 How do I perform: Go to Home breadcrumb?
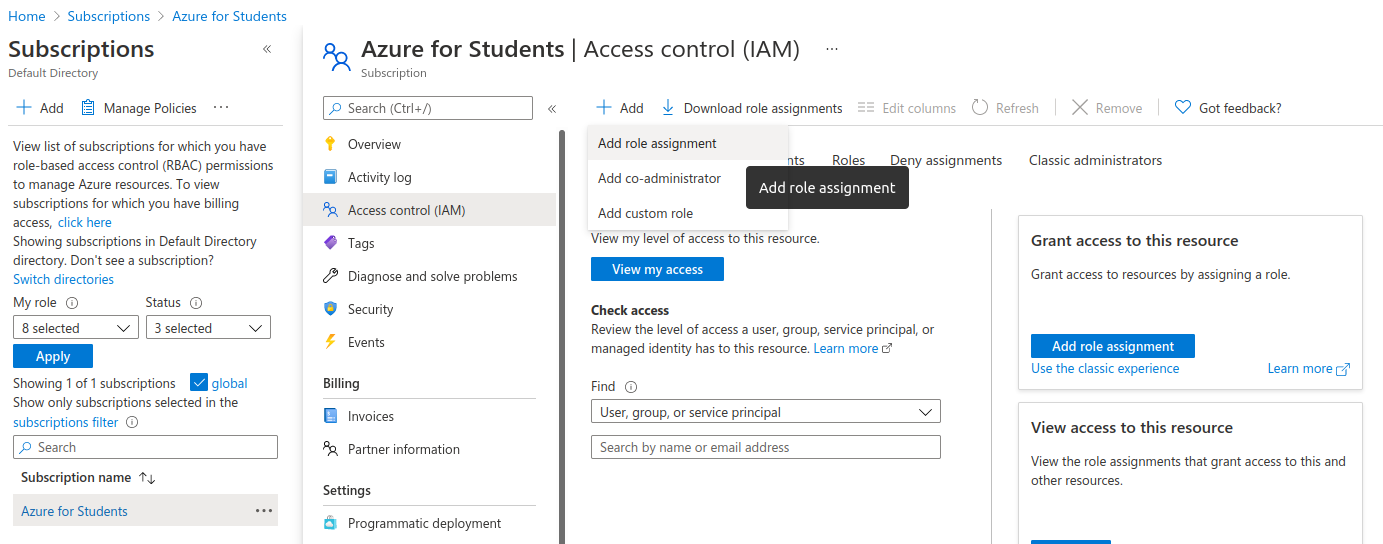pyautogui.click(x=27, y=16)
